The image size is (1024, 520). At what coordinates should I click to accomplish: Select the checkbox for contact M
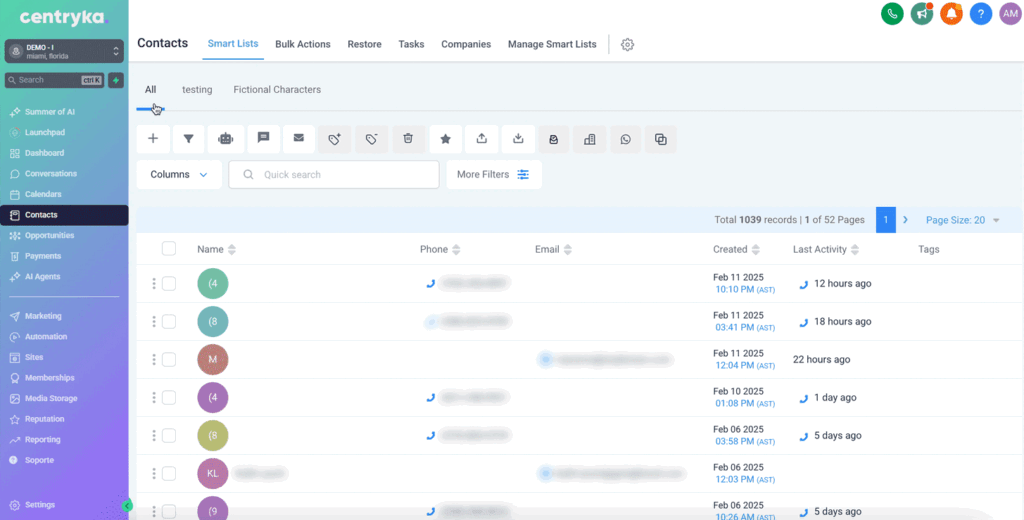168,359
